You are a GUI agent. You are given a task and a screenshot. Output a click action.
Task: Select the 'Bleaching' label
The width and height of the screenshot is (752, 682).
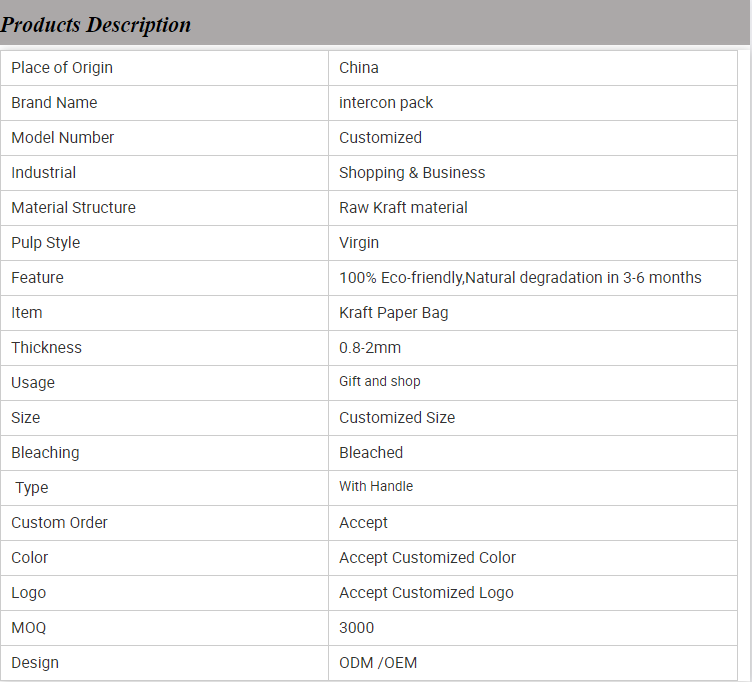pos(46,453)
